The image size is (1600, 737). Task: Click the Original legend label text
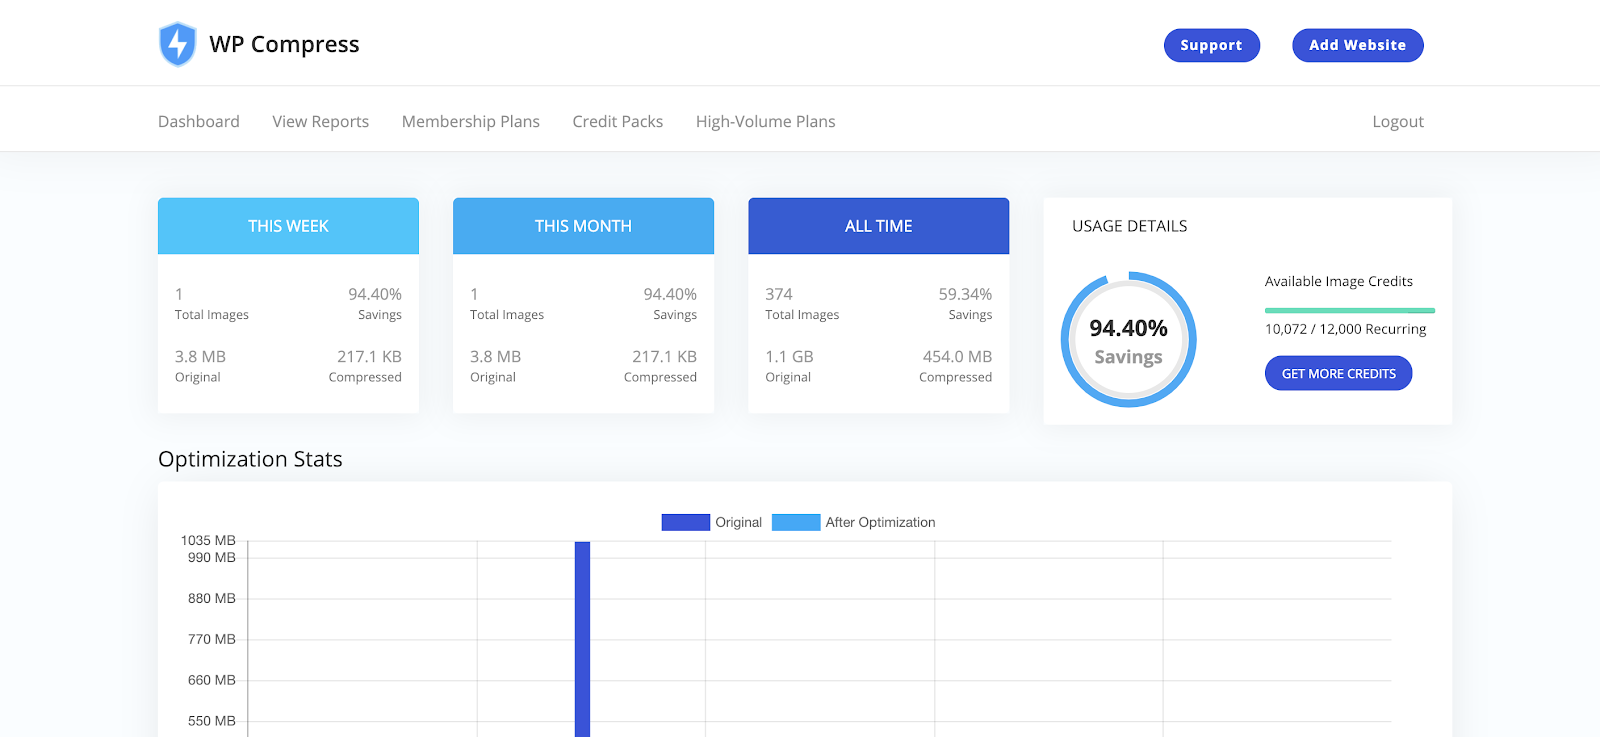(739, 522)
